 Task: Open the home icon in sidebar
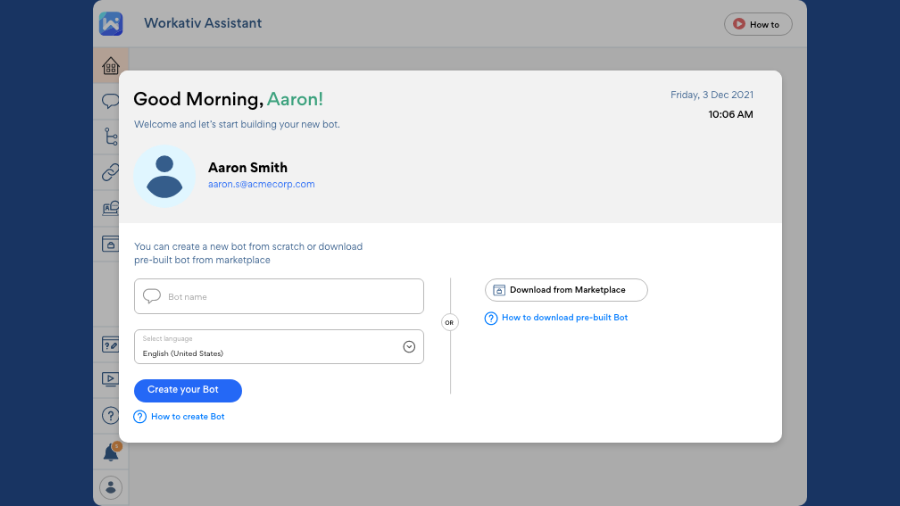tap(111, 66)
